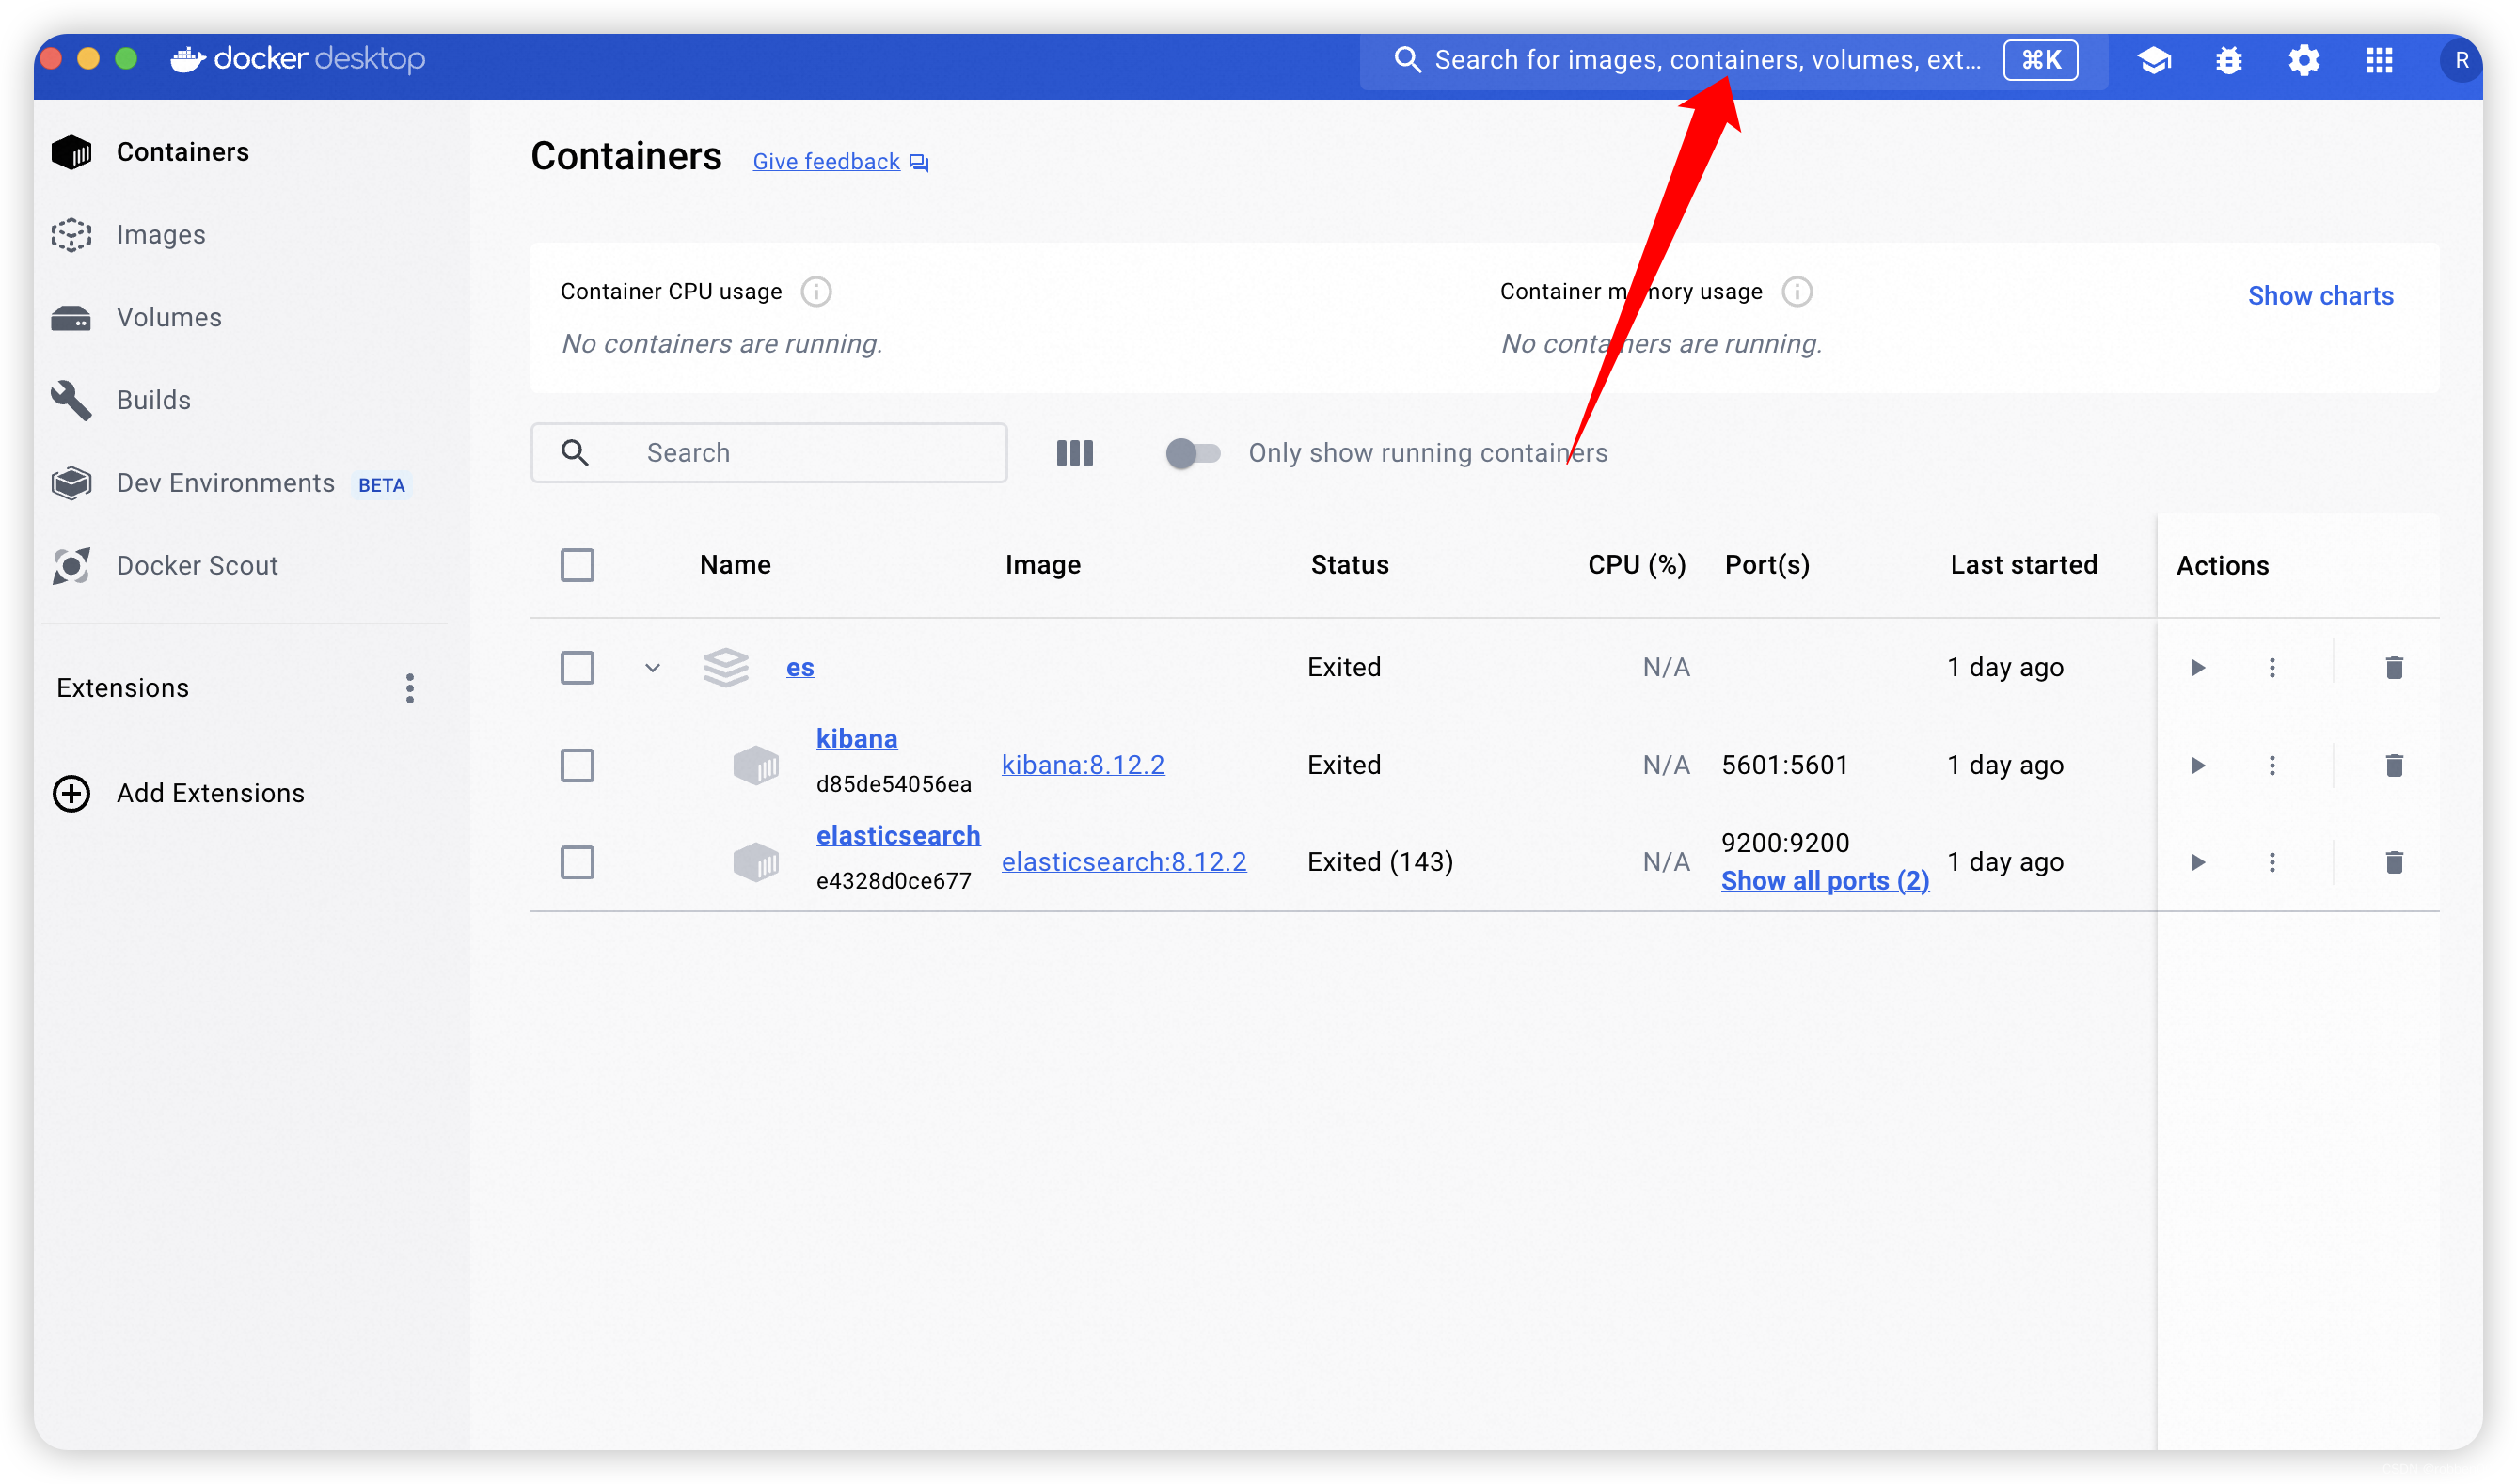Viewport: 2517px width, 1484px height.
Task: Open more actions menu for es stack
Action: (2272, 668)
